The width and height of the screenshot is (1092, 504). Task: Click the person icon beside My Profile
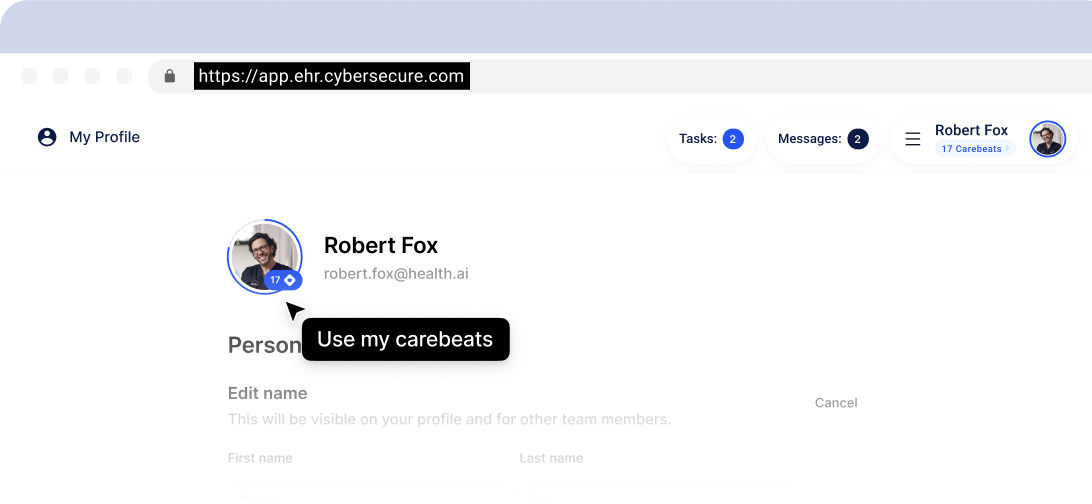pos(47,137)
